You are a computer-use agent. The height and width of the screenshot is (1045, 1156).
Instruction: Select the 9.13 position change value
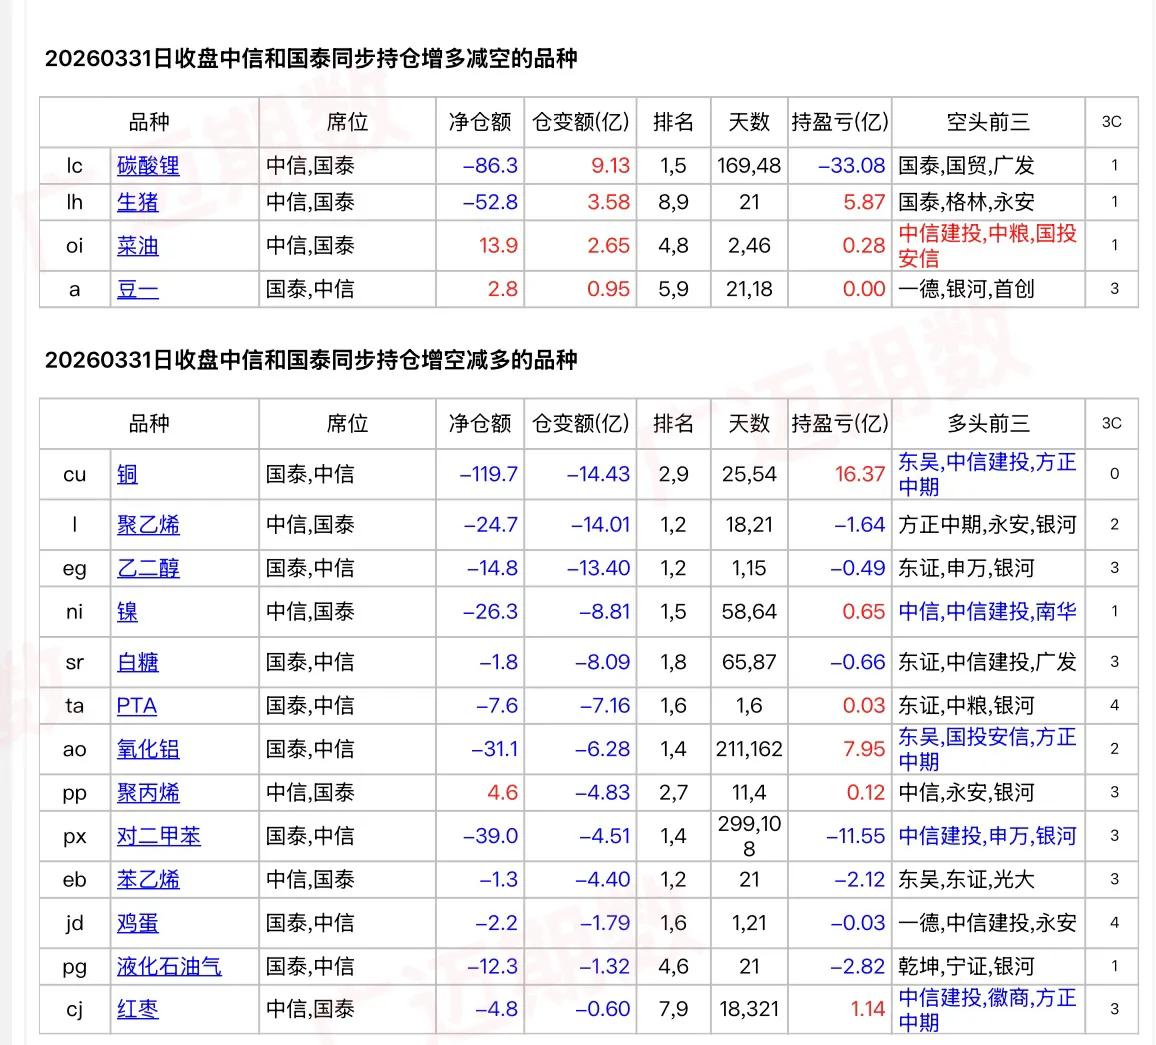(x=610, y=166)
